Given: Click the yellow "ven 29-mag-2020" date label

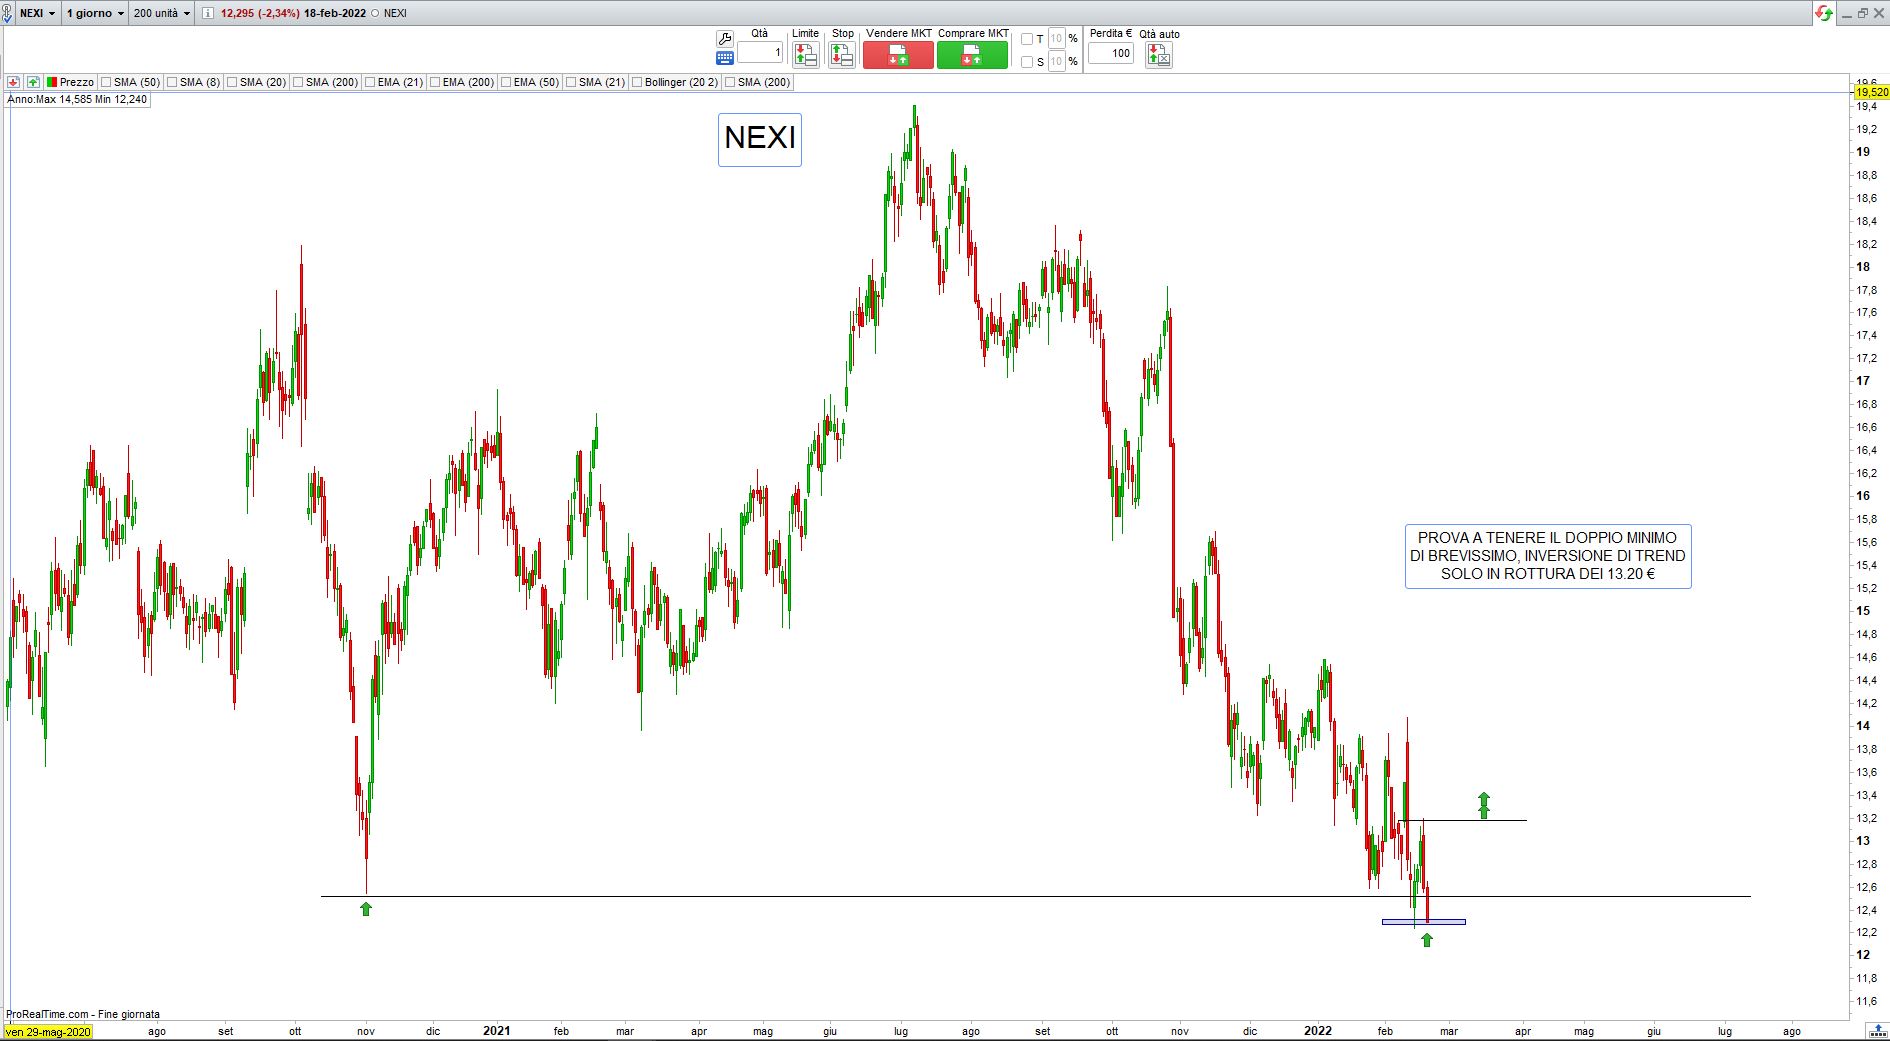Looking at the screenshot, I should [48, 1032].
